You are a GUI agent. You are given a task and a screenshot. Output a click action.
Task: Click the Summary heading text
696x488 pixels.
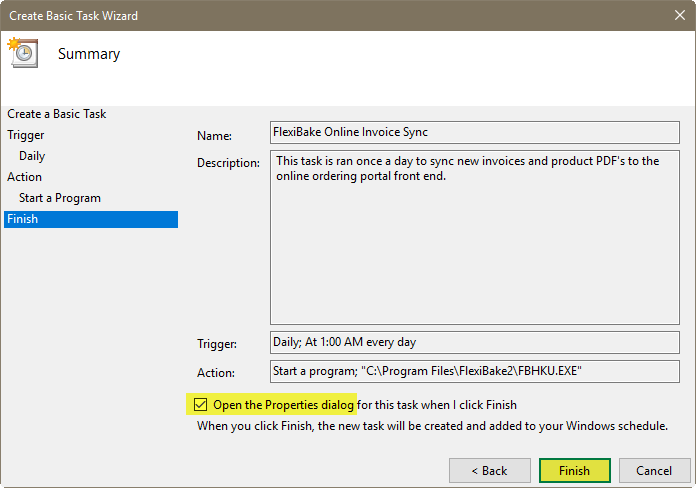[89, 54]
